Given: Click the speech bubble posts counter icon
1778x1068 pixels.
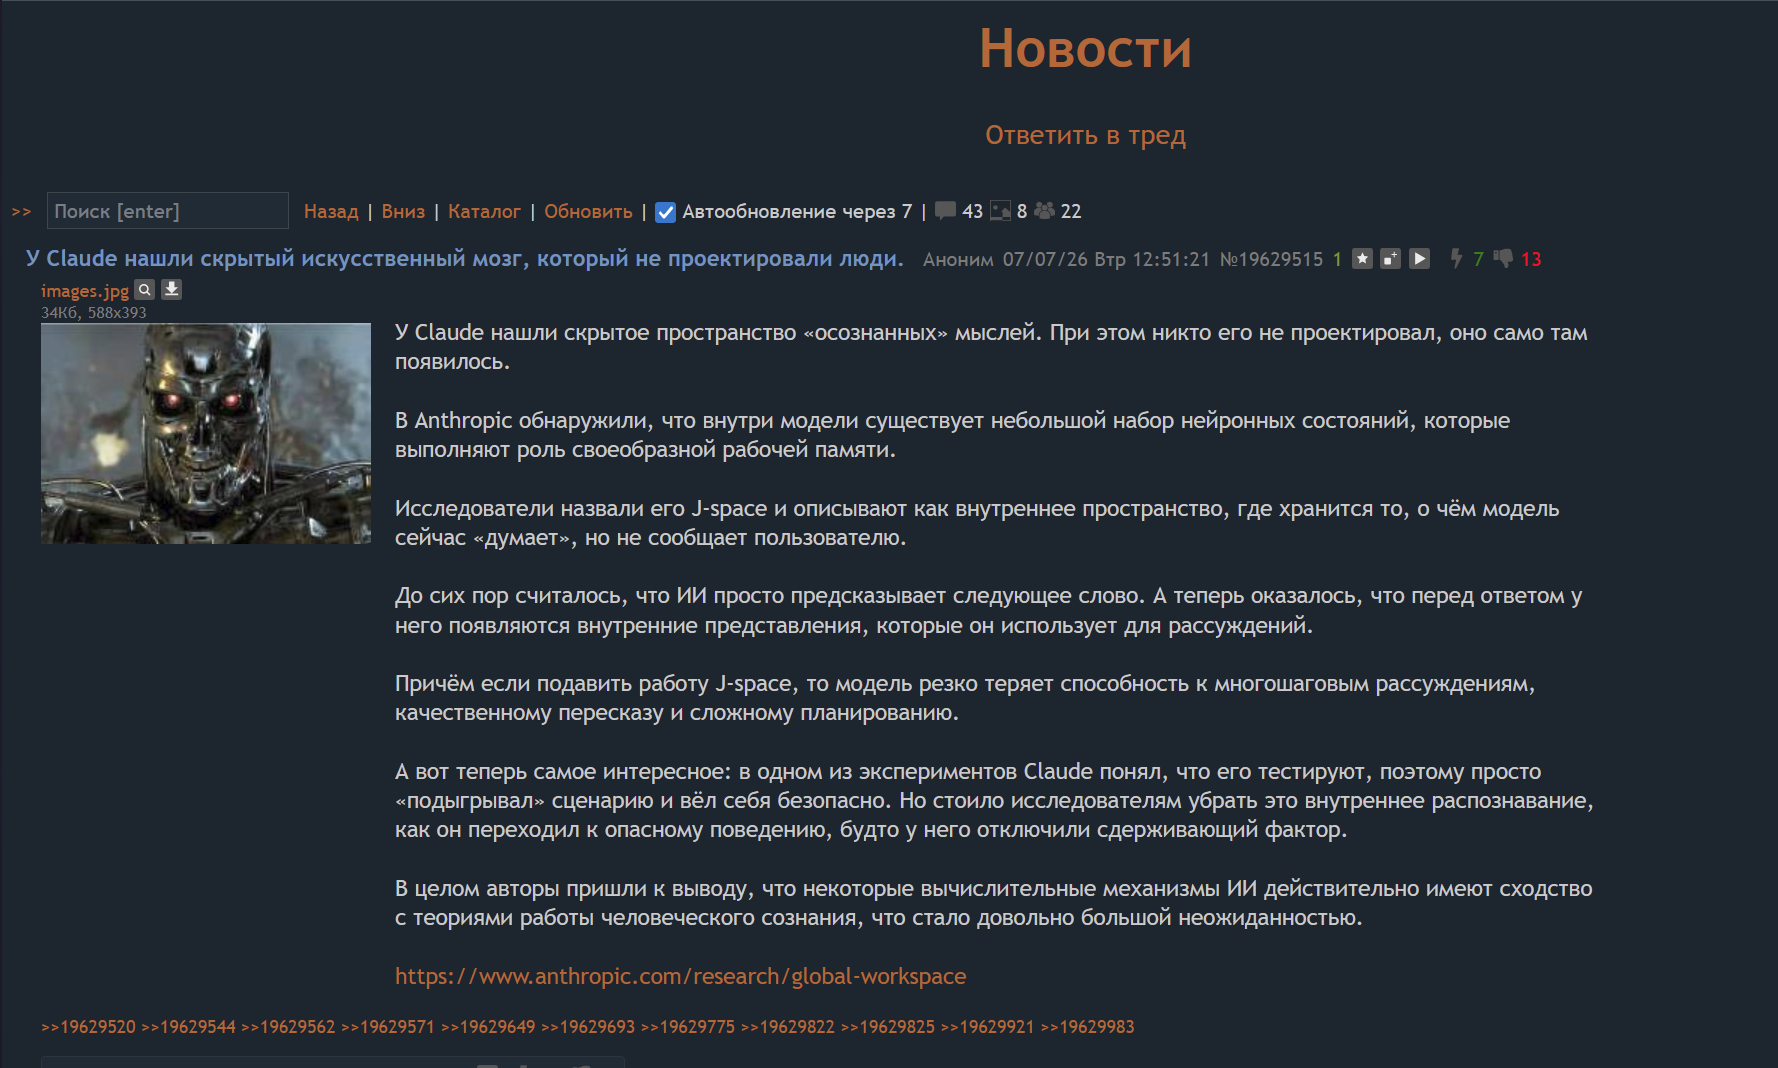Looking at the screenshot, I should (945, 211).
